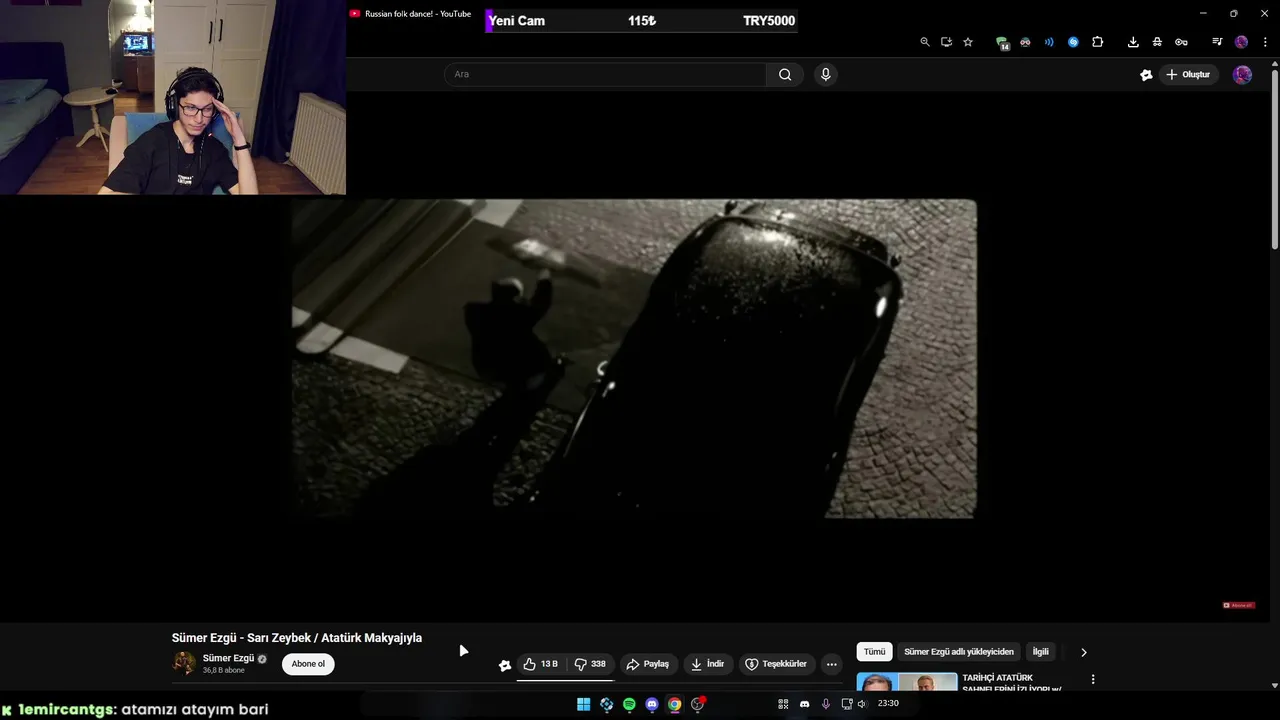The image size is (1280, 720).
Task: Open Discord from the taskbar
Action: (652, 704)
